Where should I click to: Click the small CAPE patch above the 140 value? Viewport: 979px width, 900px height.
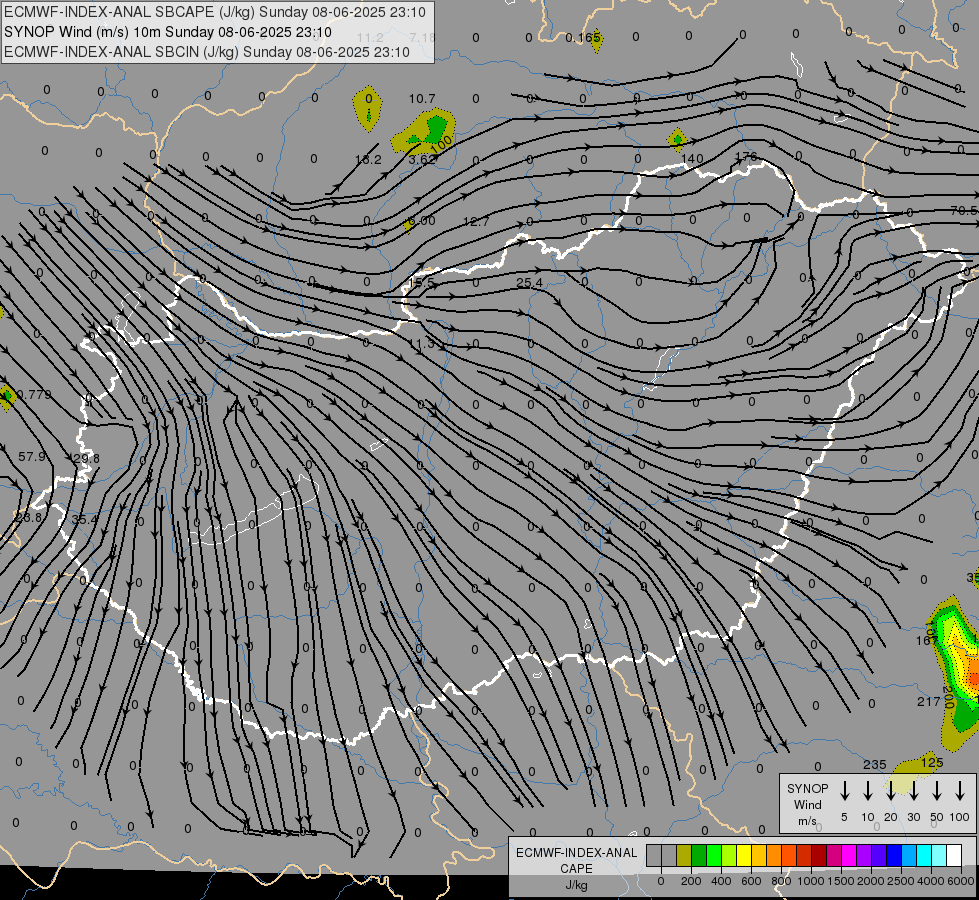point(677,139)
